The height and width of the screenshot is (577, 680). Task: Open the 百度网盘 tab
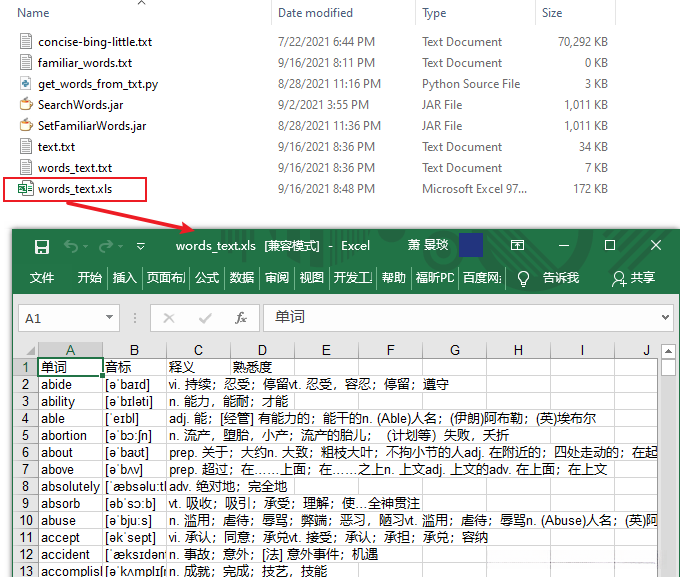[x=482, y=278]
